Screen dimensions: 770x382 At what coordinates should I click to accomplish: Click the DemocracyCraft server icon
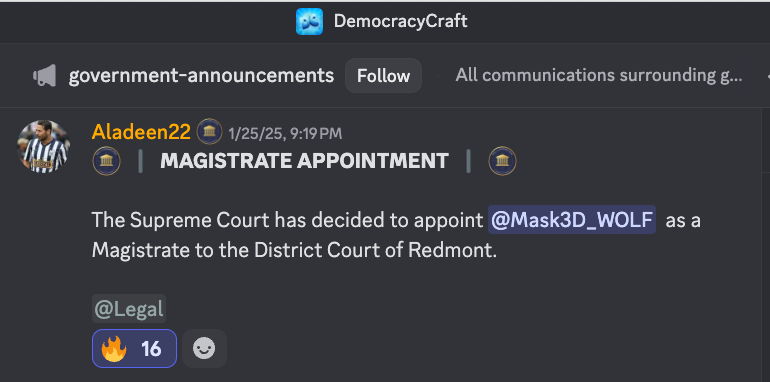309,22
